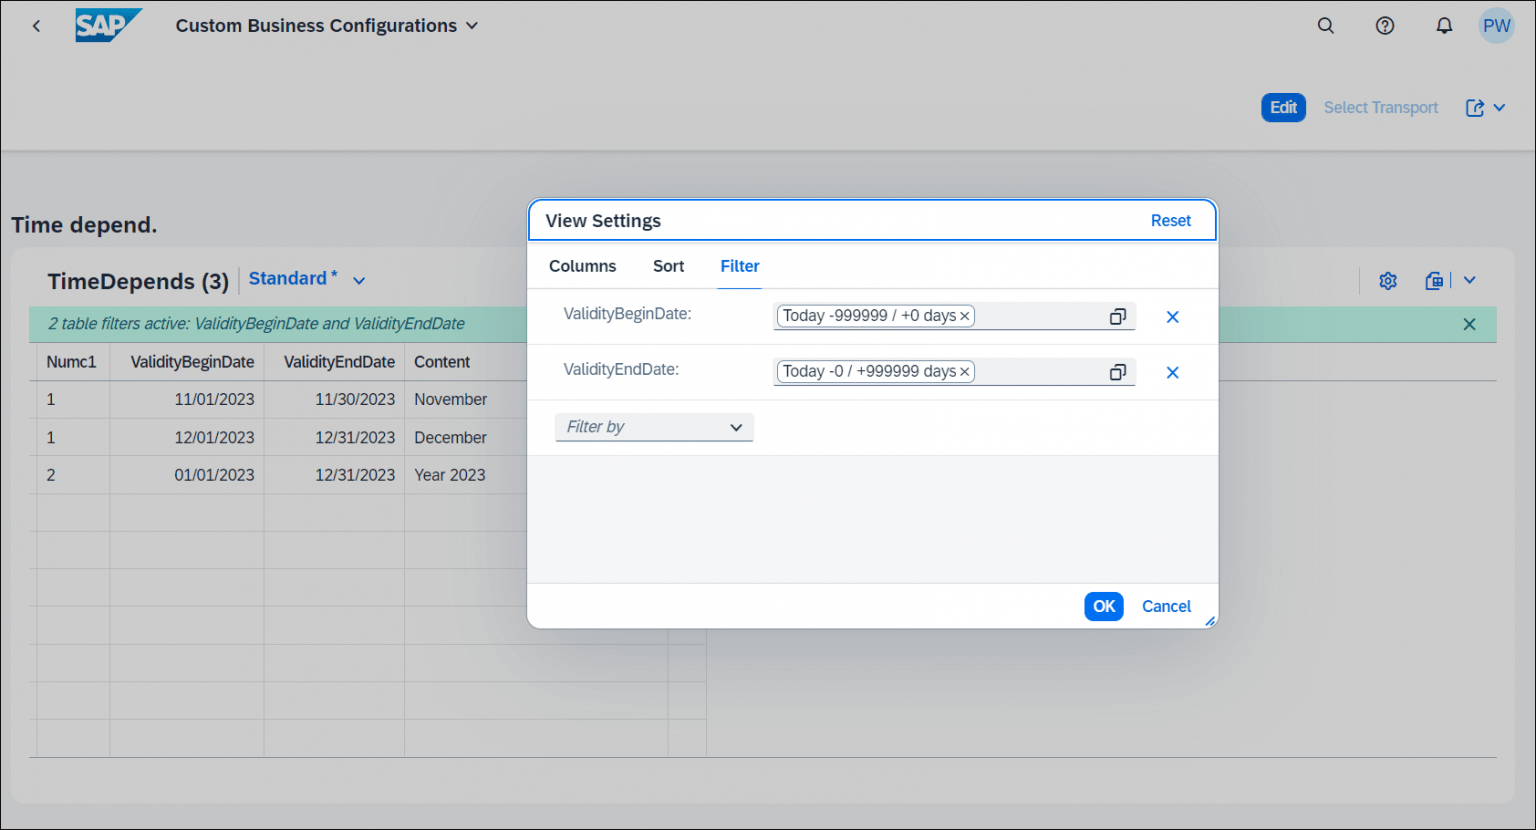Dismiss the active table filters banner
This screenshot has height=830, width=1536.
[x=1469, y=323]
